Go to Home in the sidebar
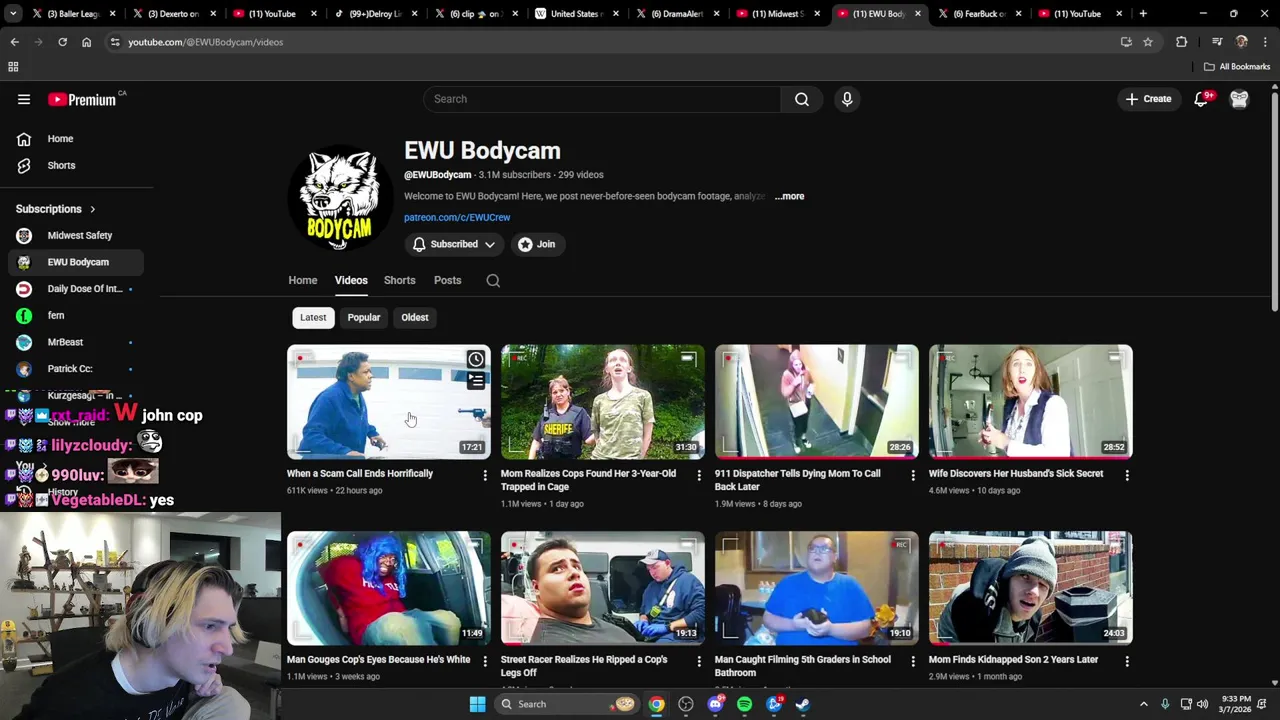This screenshot has height=720, width=1280. click(x=76, y=139)
